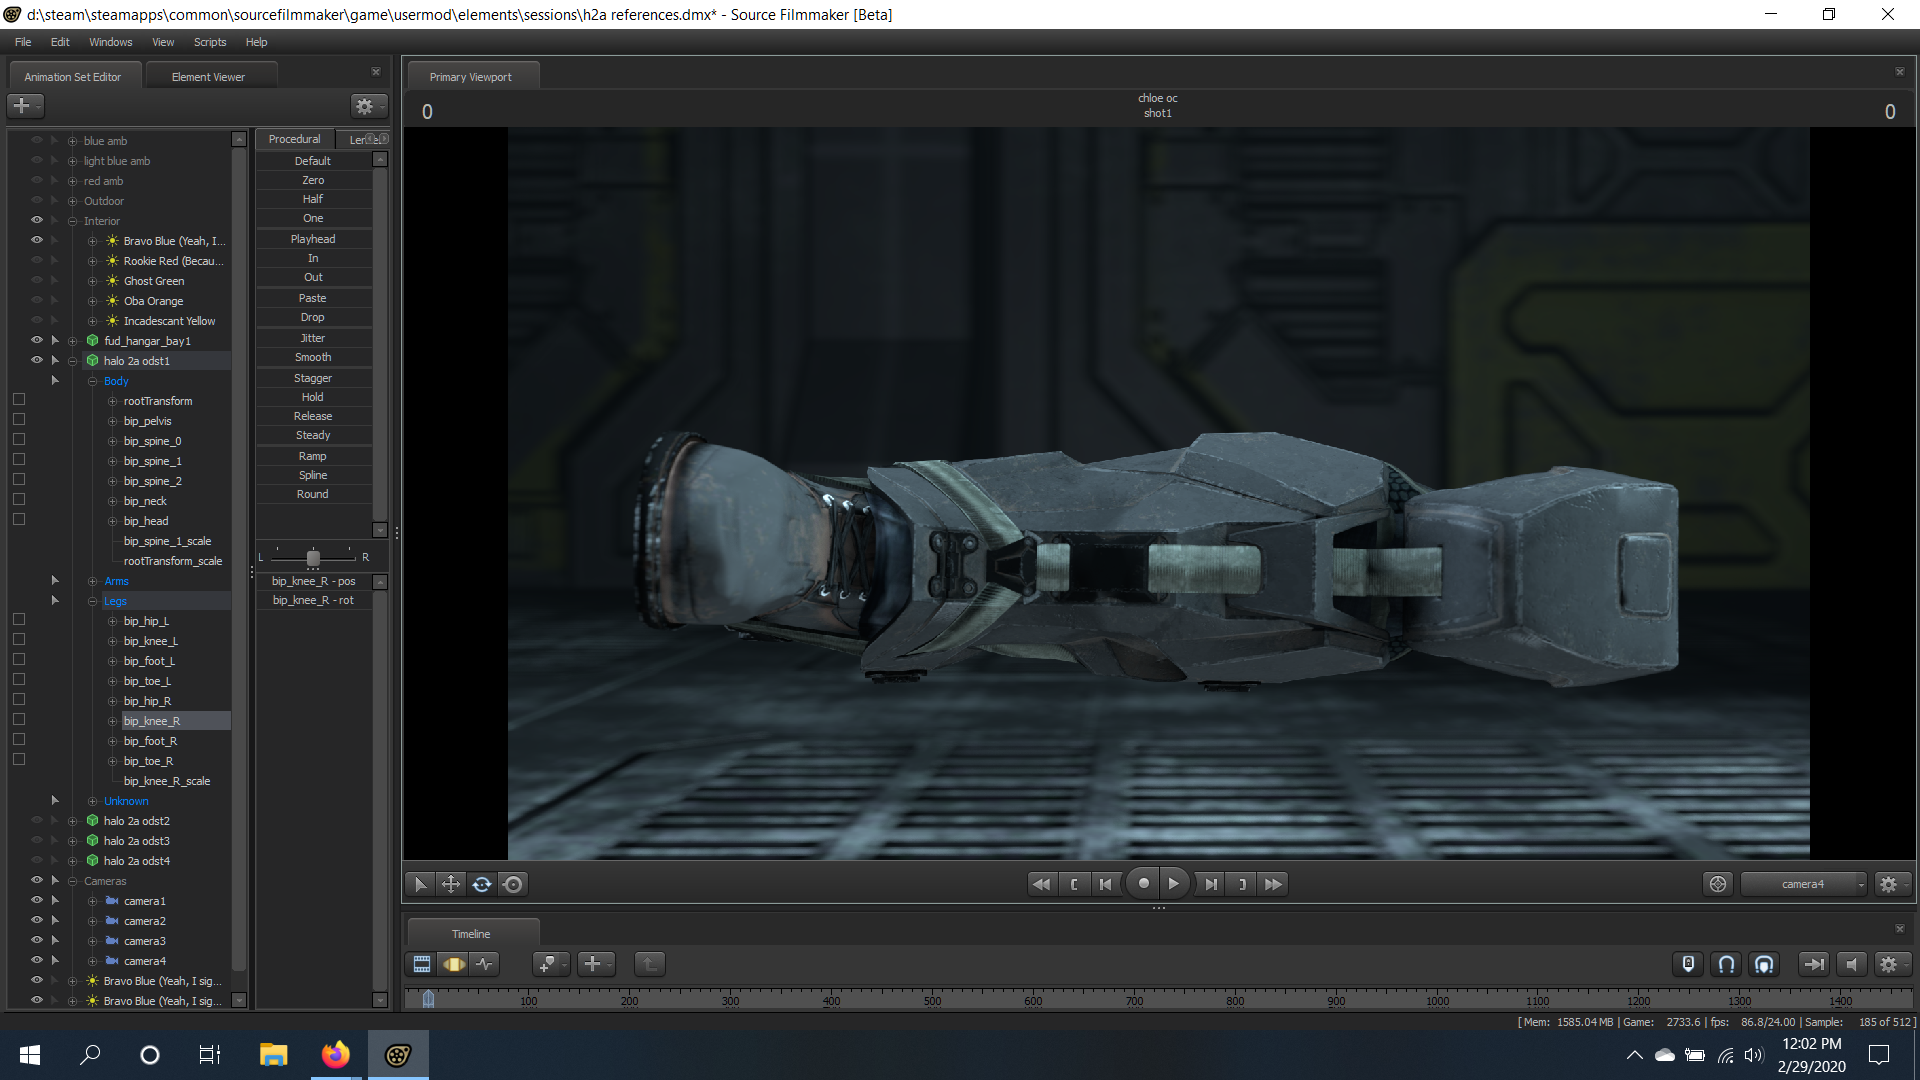Collapse the halo 2a odst1 animation set
The width and height of the screenshot is (1920, 1080).
72,361
